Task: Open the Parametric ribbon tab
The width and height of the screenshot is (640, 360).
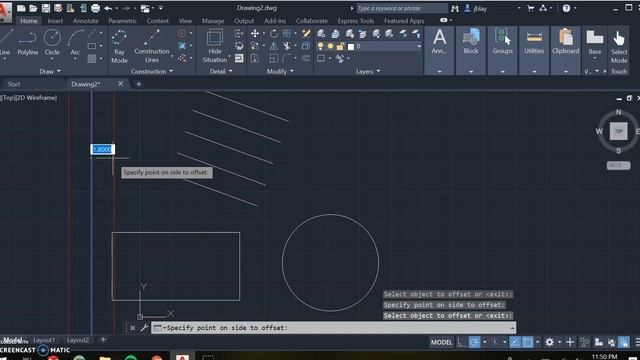Action: pyautogui.click(x=122, y=21)
